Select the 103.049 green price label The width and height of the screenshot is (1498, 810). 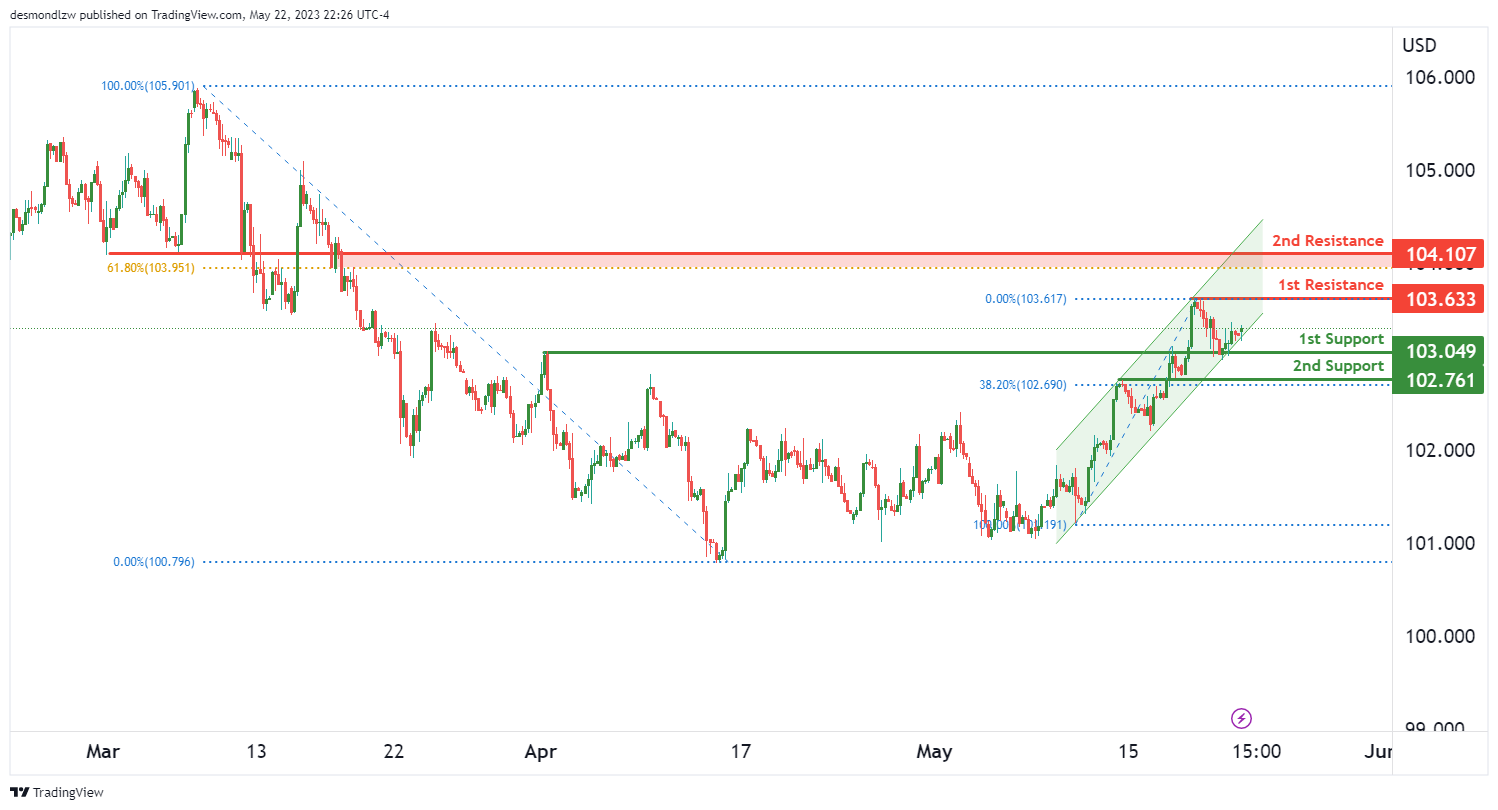coord(1440,351)
